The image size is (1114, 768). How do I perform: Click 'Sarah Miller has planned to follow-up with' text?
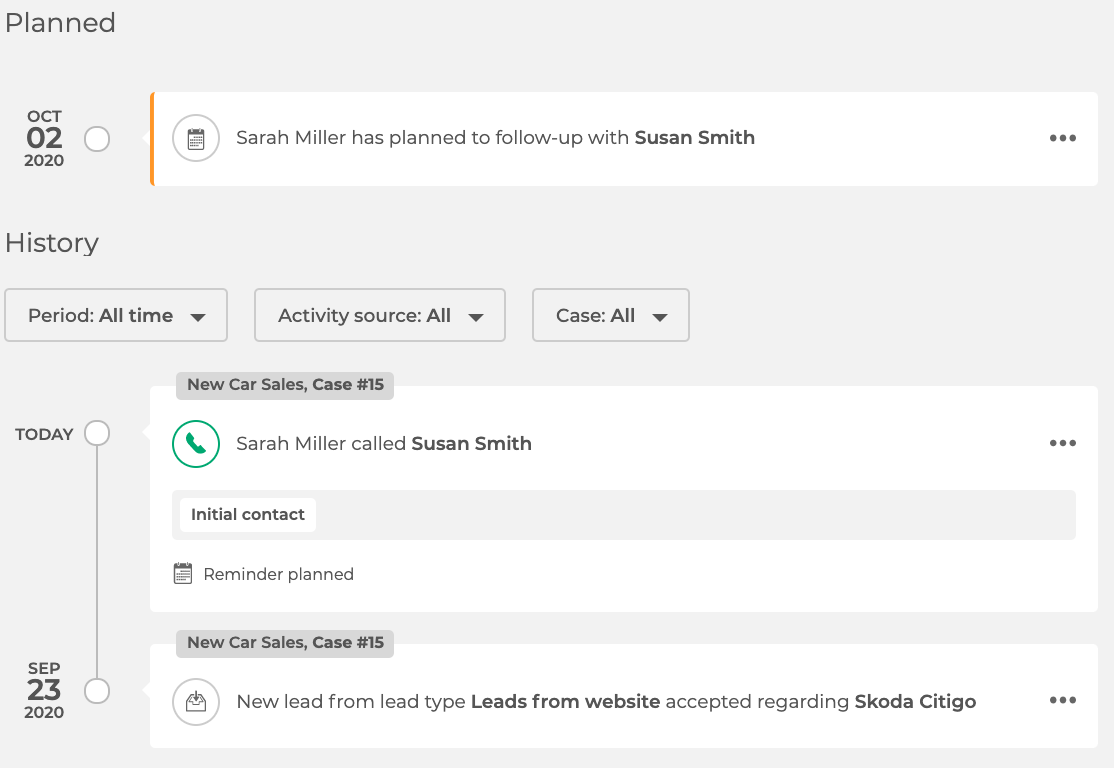pyautogui.click(x=433, y=138)
